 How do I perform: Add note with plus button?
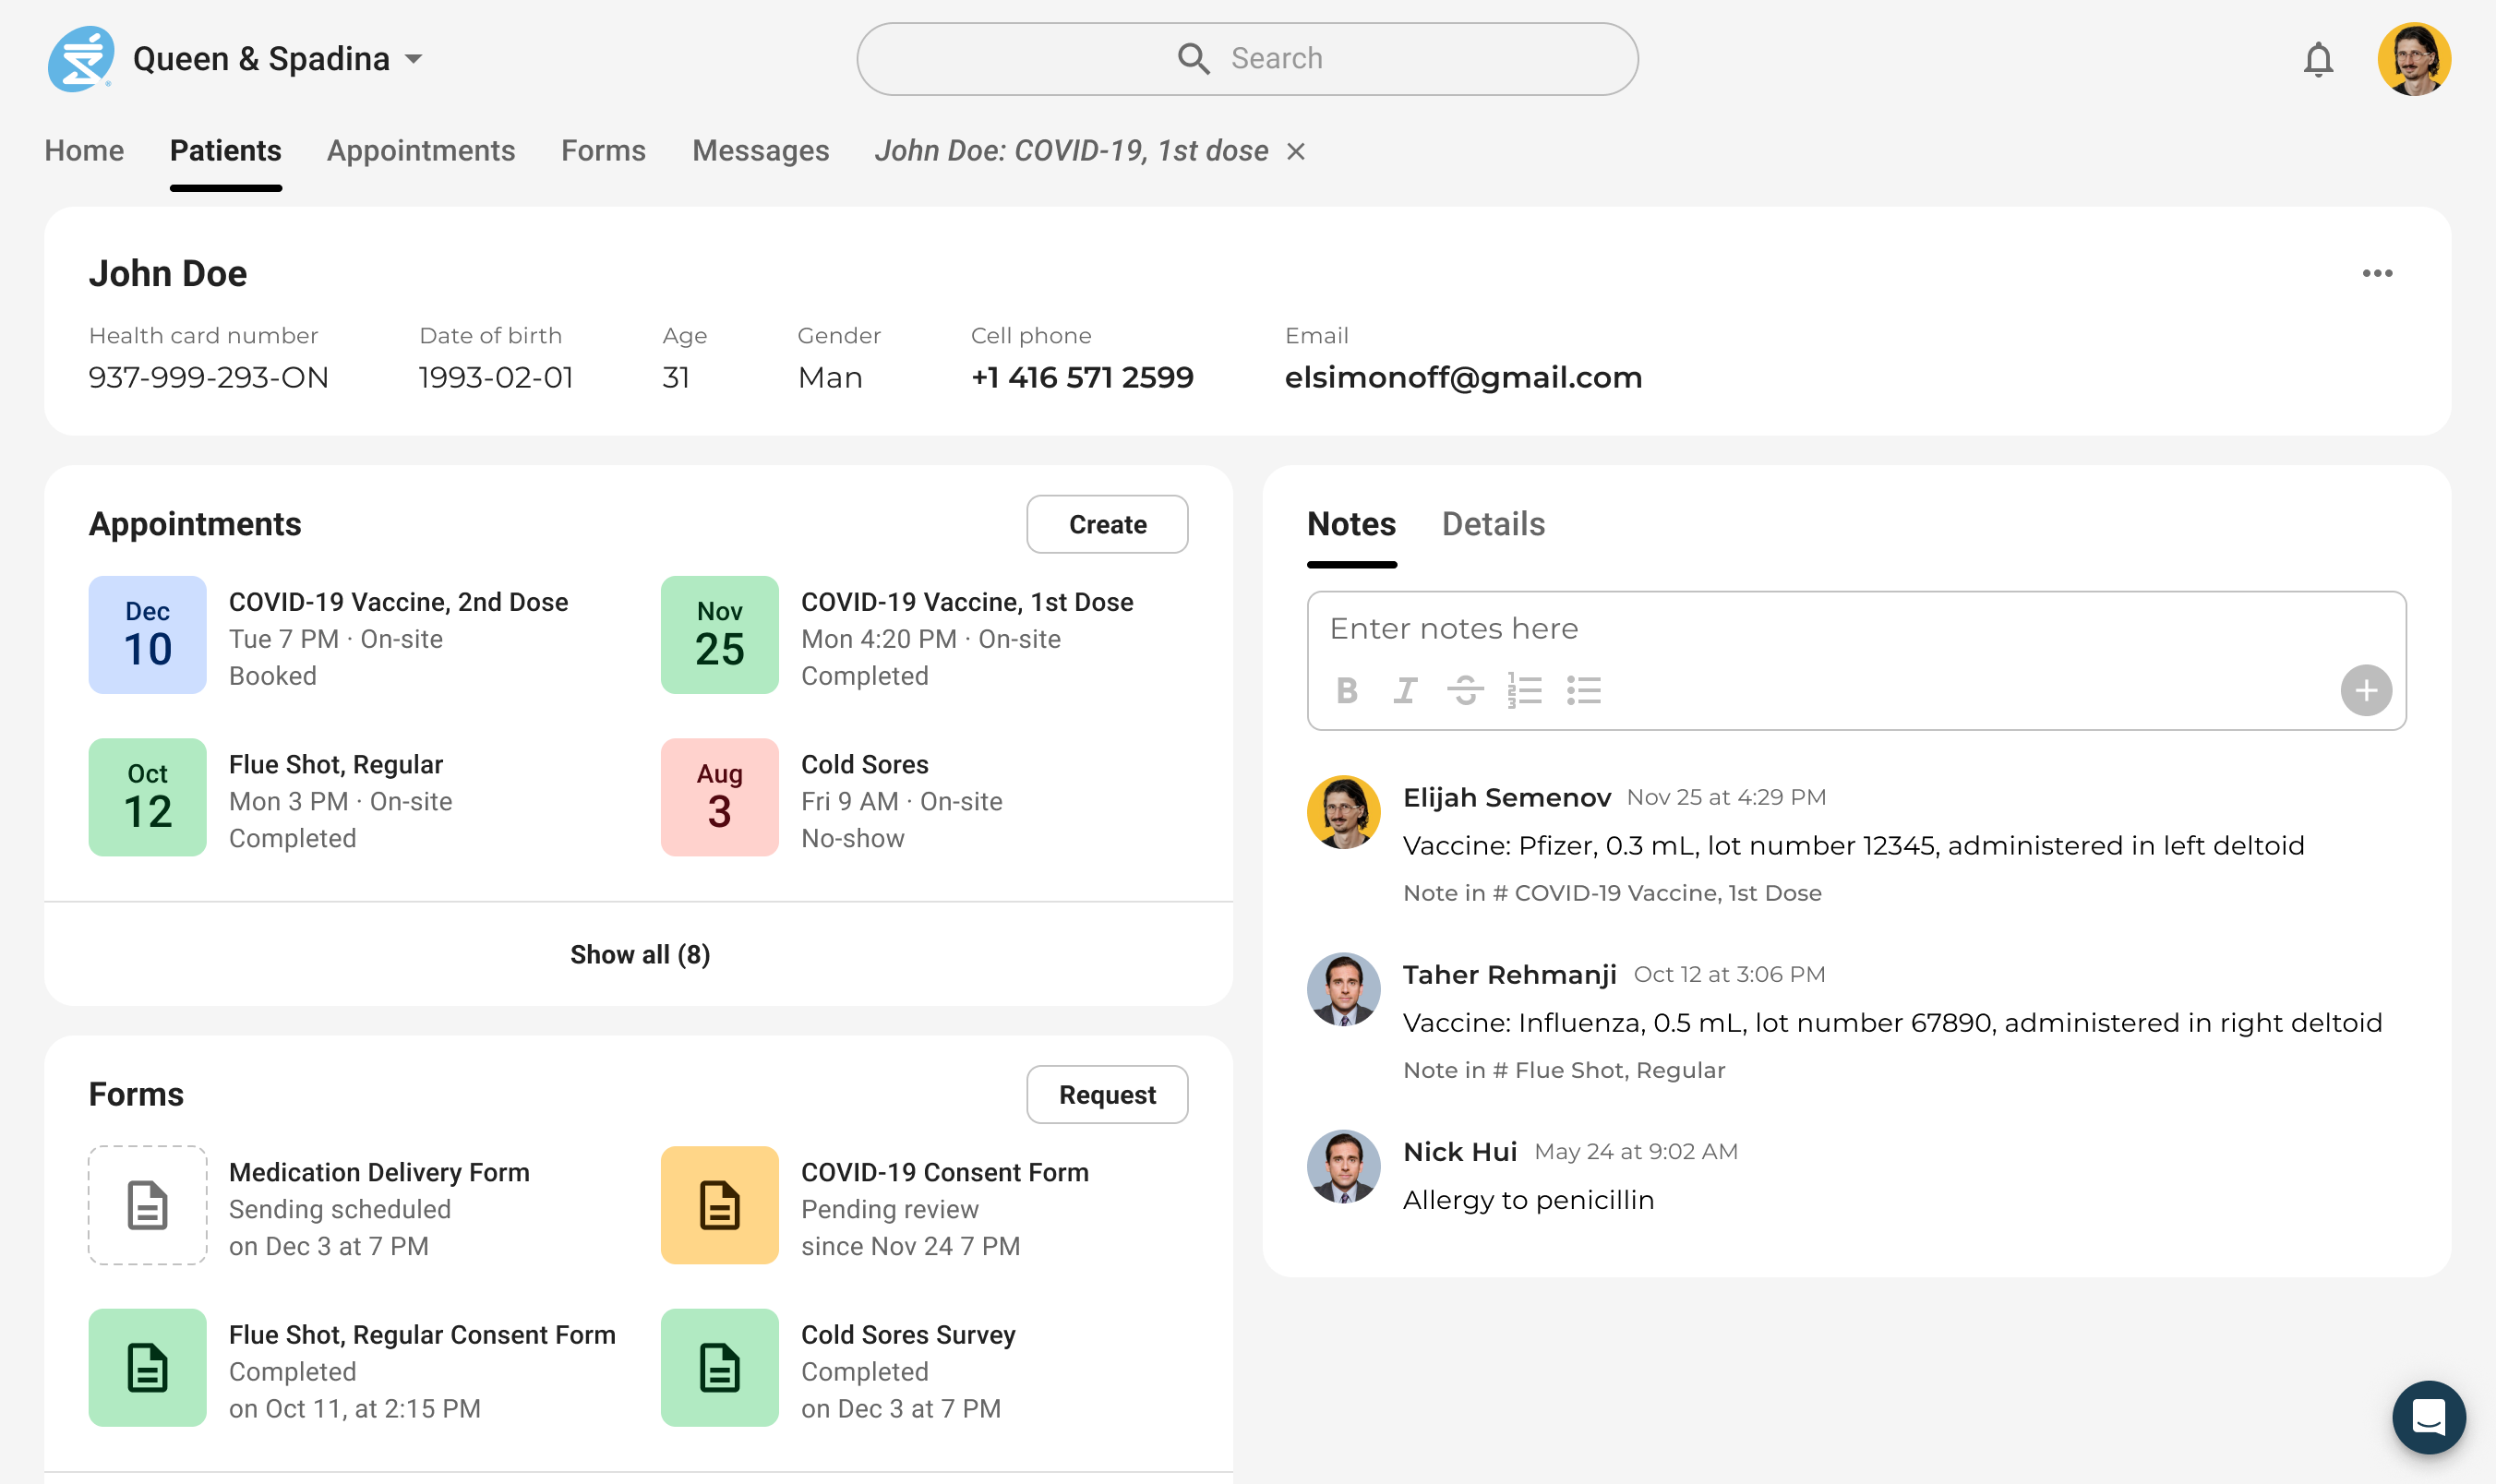point(2366,690)
